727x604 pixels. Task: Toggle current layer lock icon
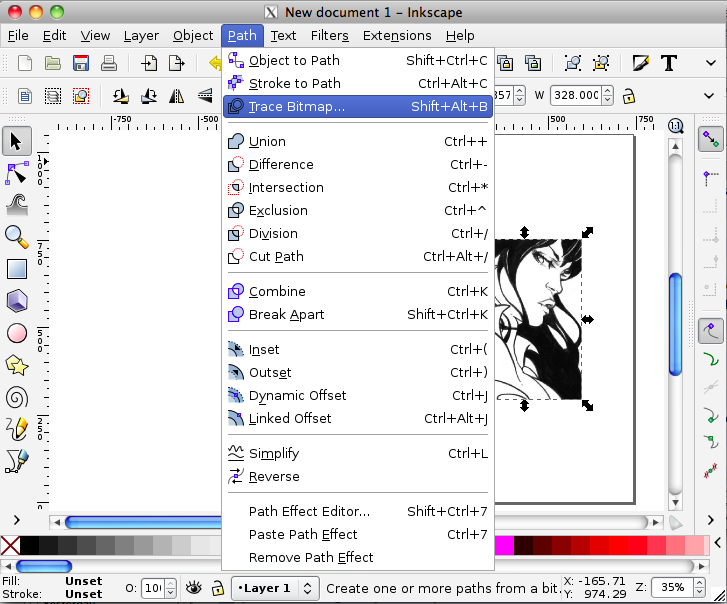(x=217, y=588)
